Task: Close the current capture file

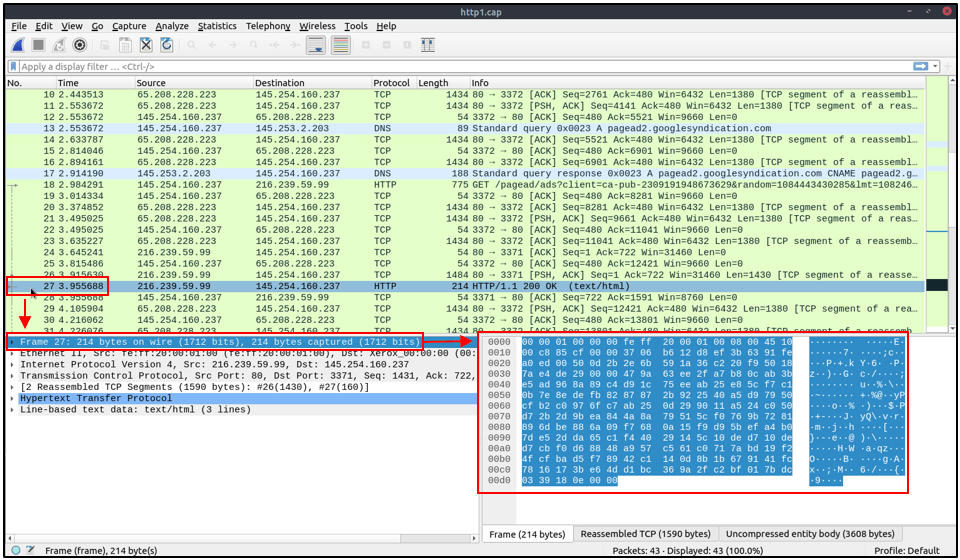Action: 146,45
